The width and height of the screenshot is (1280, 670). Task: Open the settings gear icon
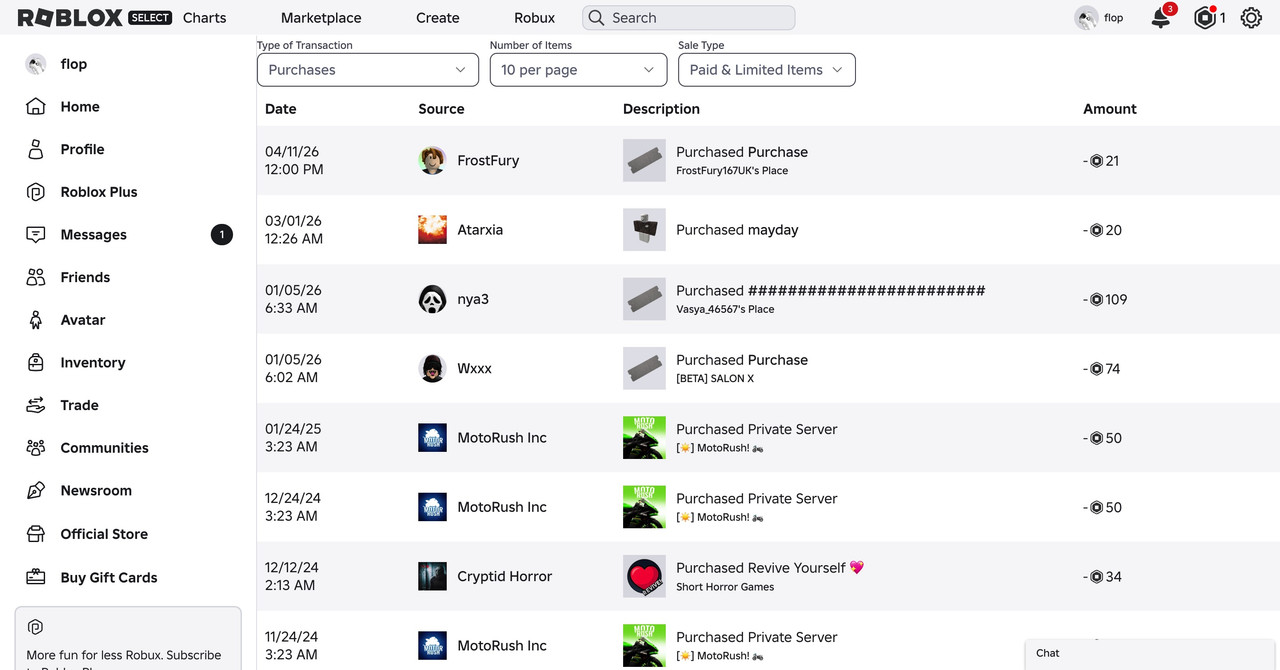coord(1251,17)
